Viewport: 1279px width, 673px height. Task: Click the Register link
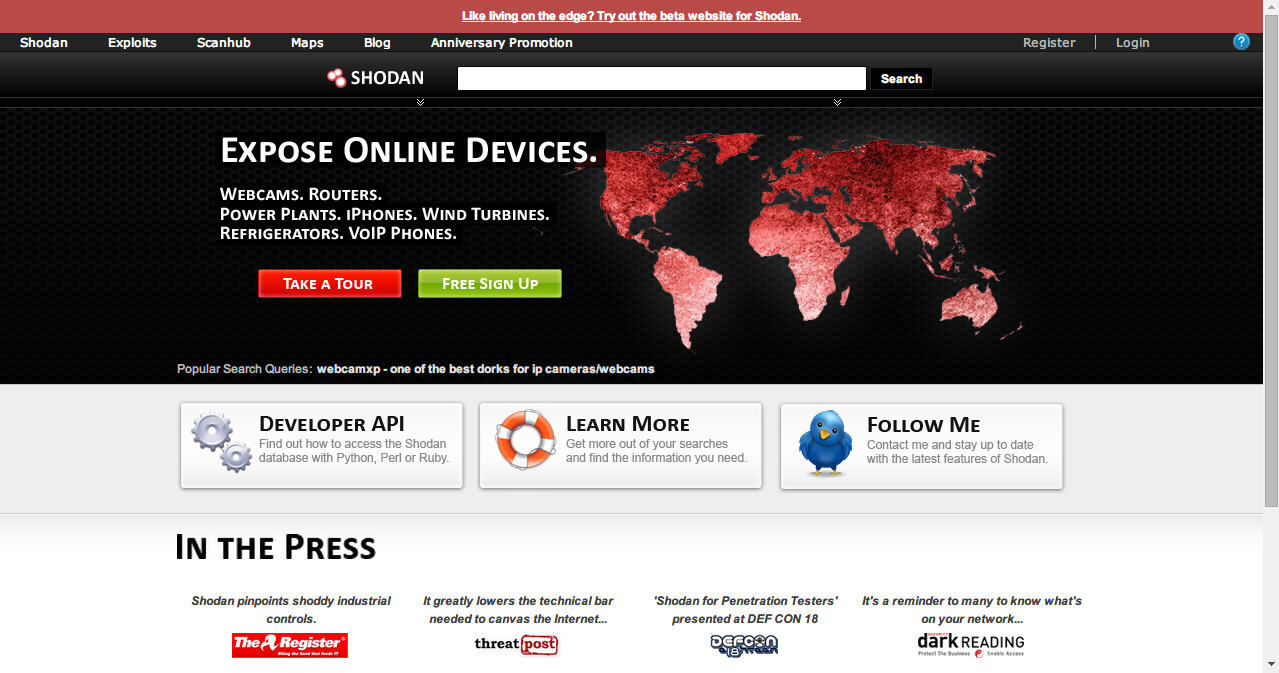(1049, 43)
